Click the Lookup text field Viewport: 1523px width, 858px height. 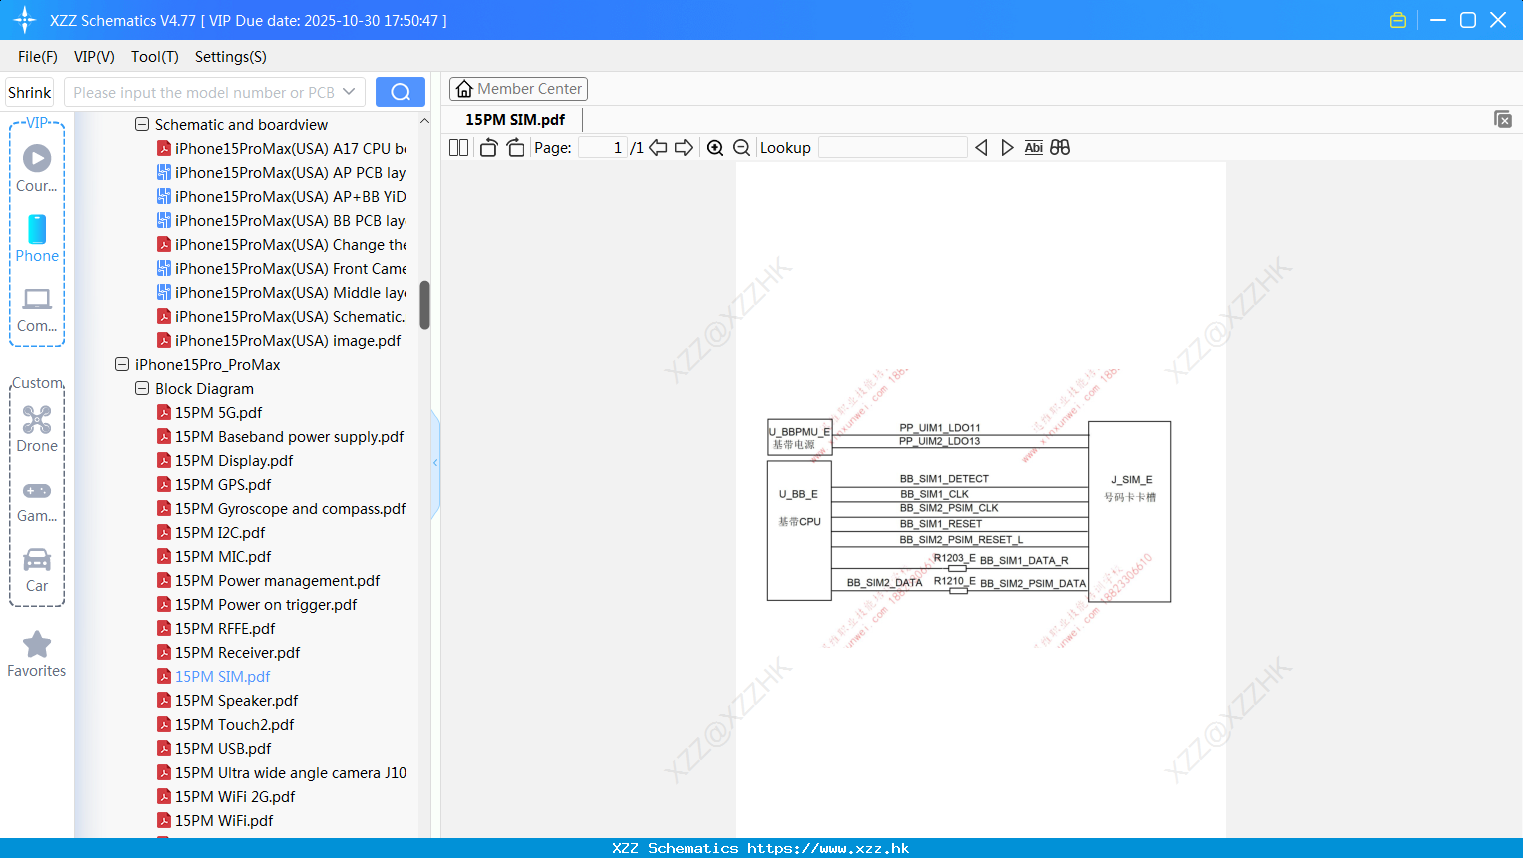[893, 147]
